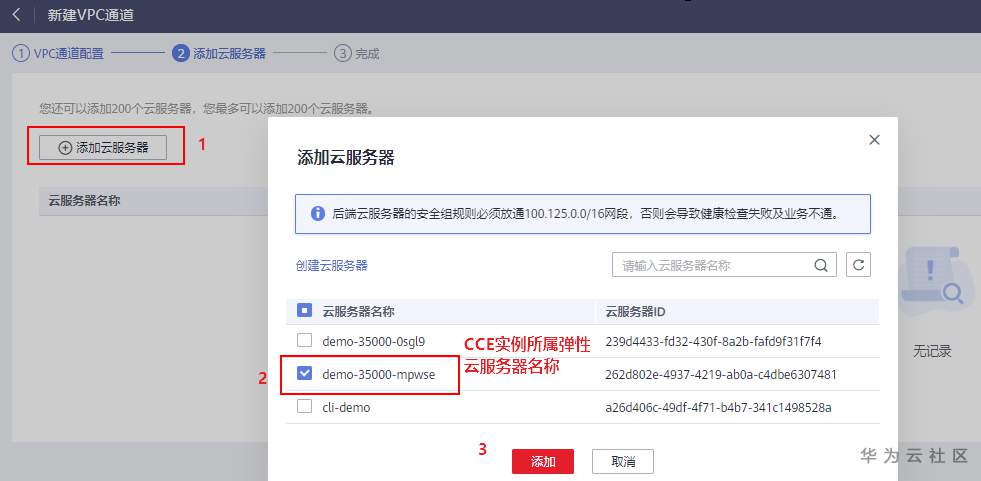Click server name cli-demo
This screenshot has height=481, width=981.
tap(346, 407)
